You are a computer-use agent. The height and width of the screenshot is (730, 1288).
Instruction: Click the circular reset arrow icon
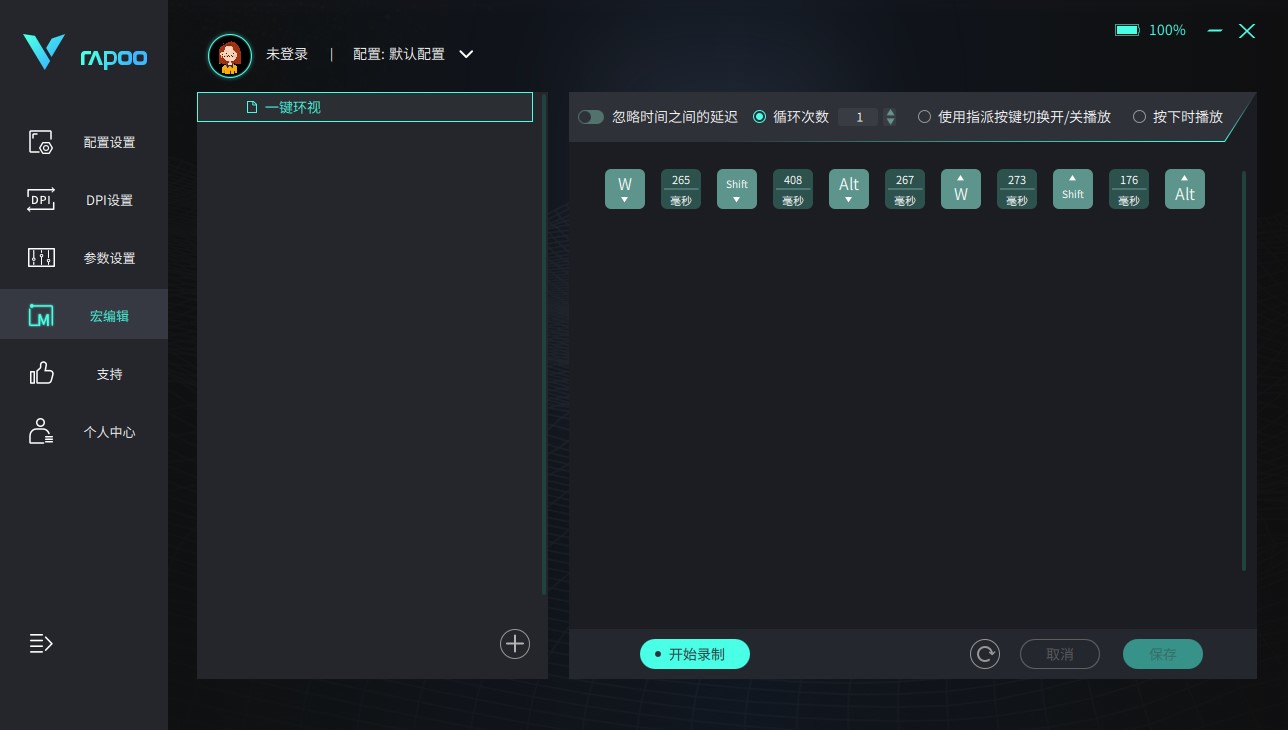click(985, 654)
